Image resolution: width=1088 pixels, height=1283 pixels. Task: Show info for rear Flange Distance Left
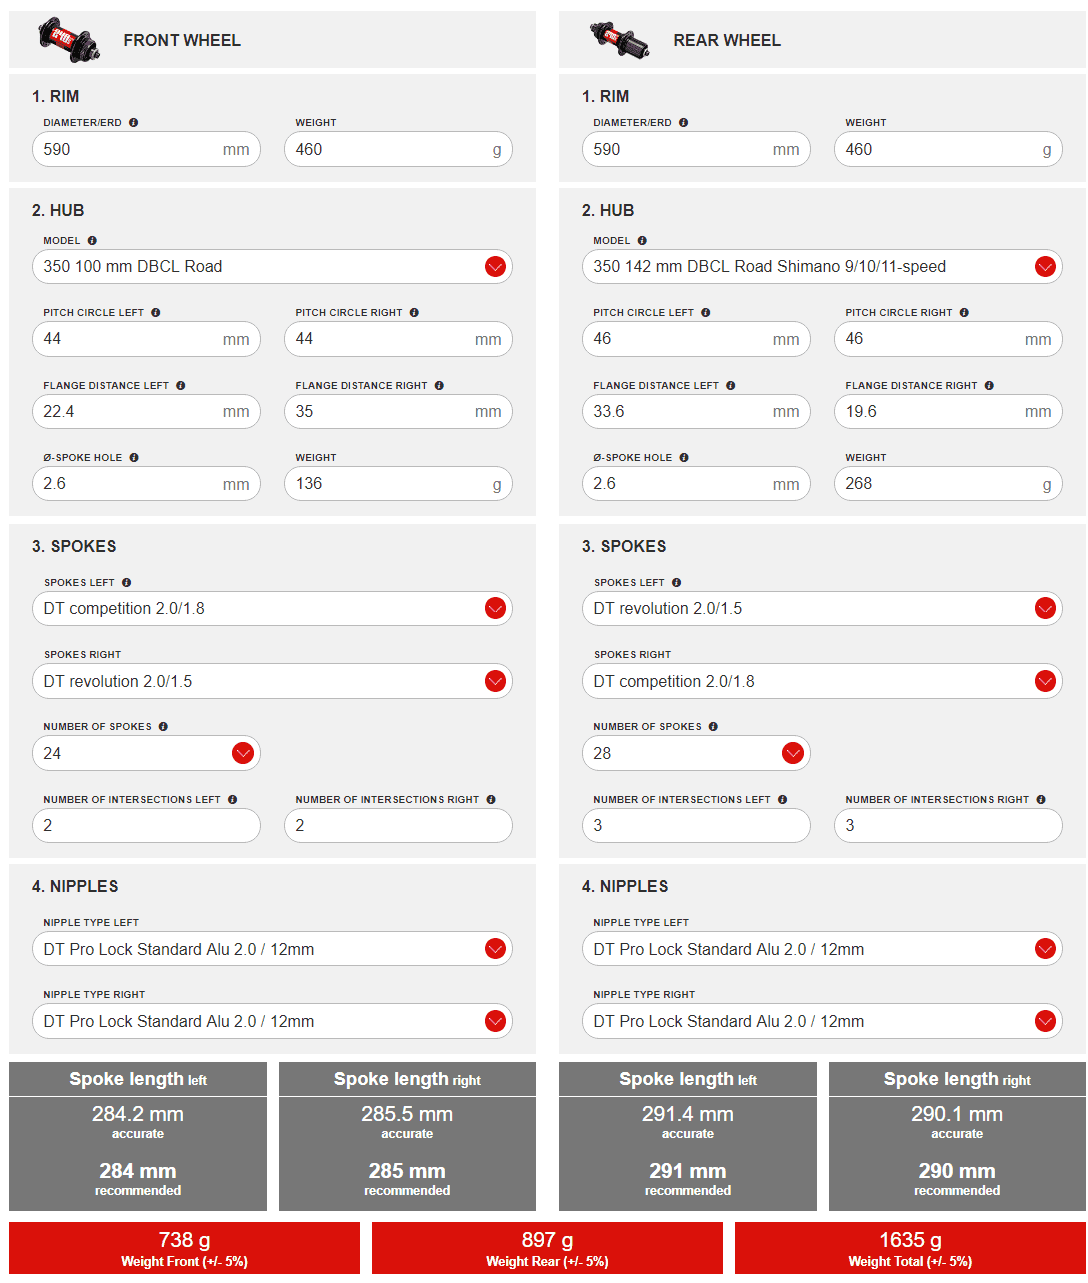click(730, 385)
